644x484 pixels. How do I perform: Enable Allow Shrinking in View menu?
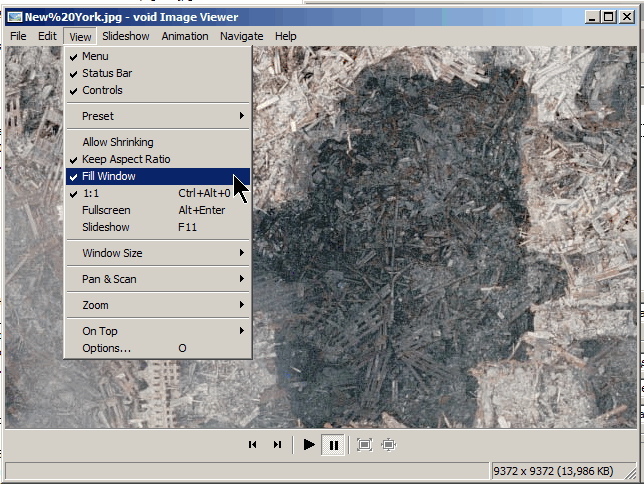[x=118, y=142]
